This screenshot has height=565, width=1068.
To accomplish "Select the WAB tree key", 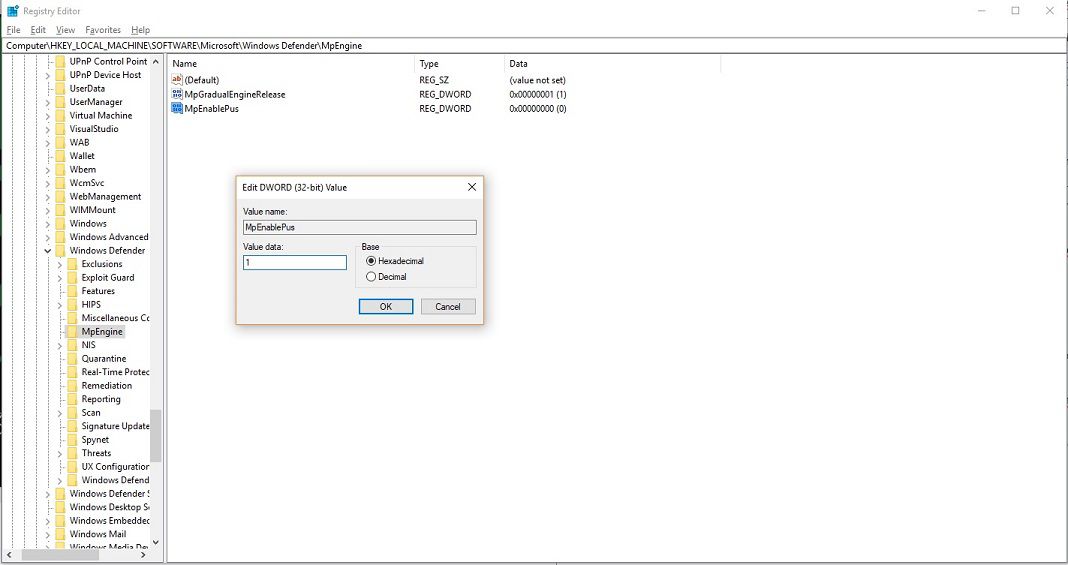I will [79, 142].
